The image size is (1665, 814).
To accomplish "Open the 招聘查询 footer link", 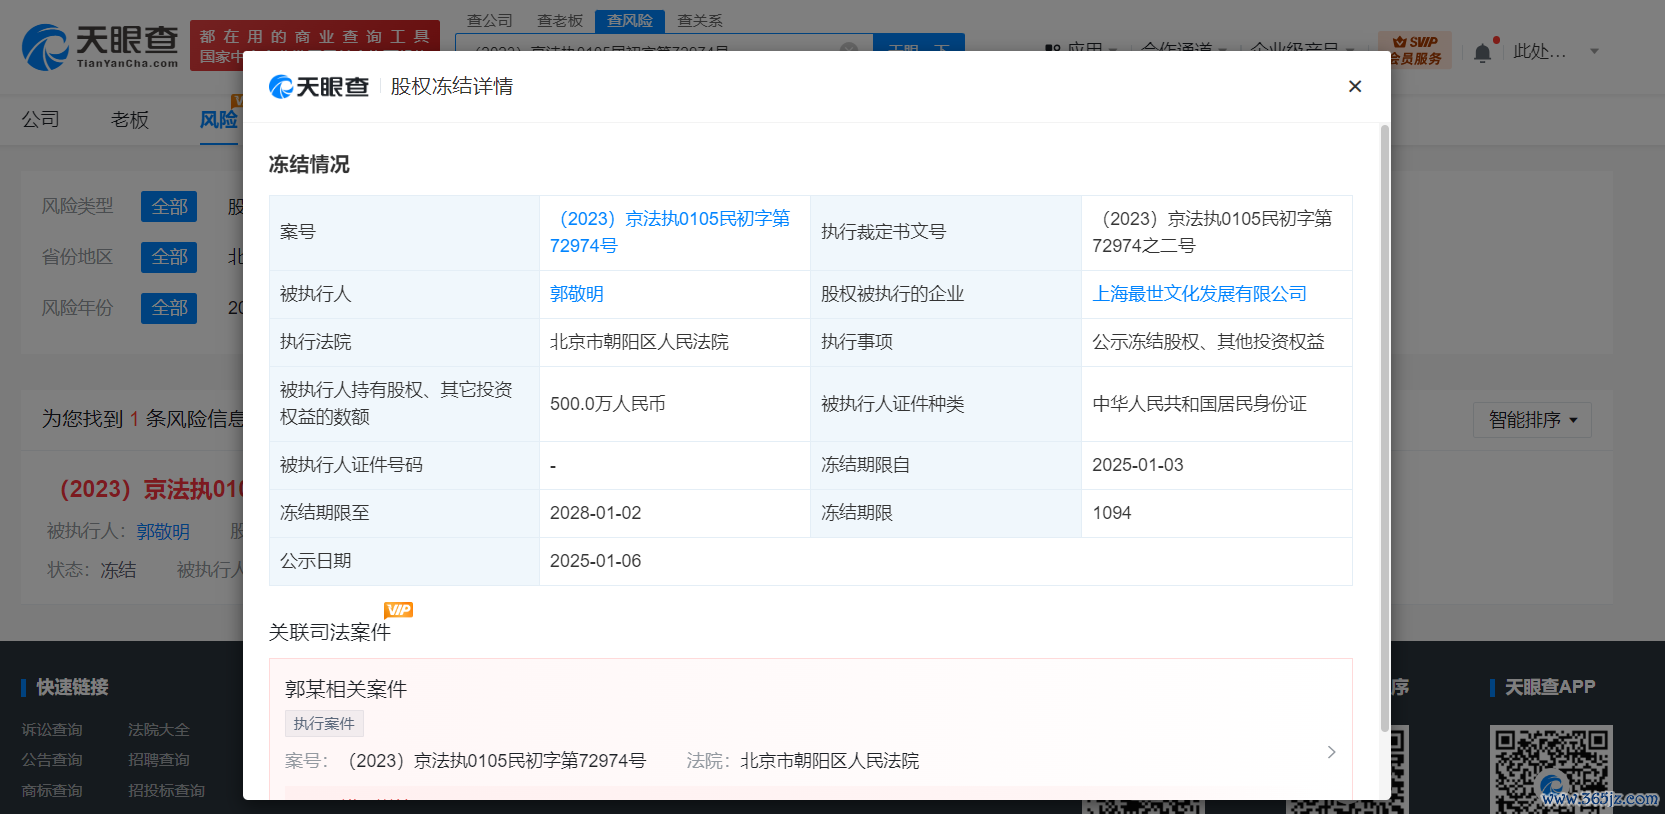I will point(158,760).
